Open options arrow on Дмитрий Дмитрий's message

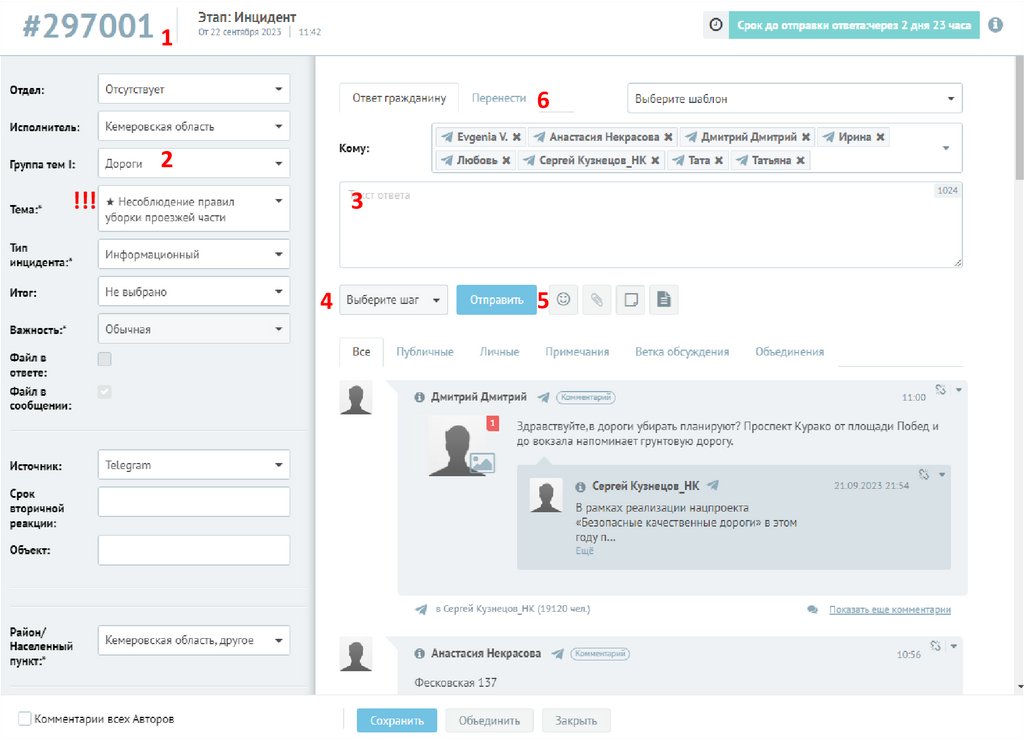(959, 390)
